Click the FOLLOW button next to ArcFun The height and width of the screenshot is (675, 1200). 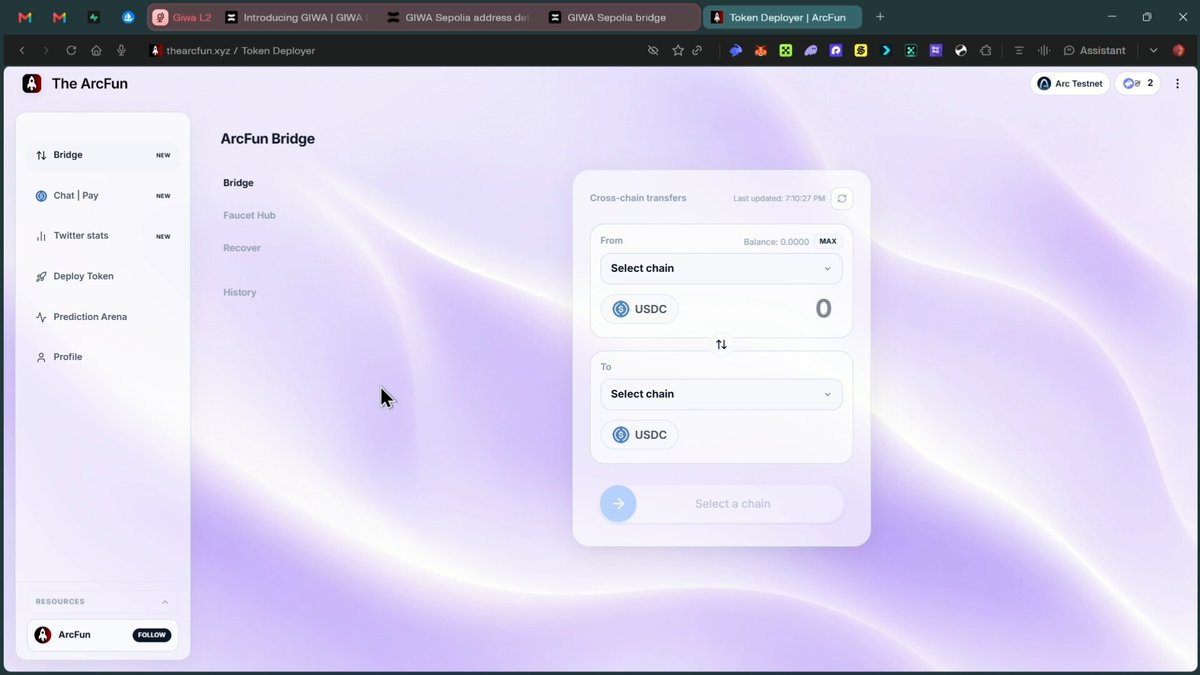[x=152, y=635]
